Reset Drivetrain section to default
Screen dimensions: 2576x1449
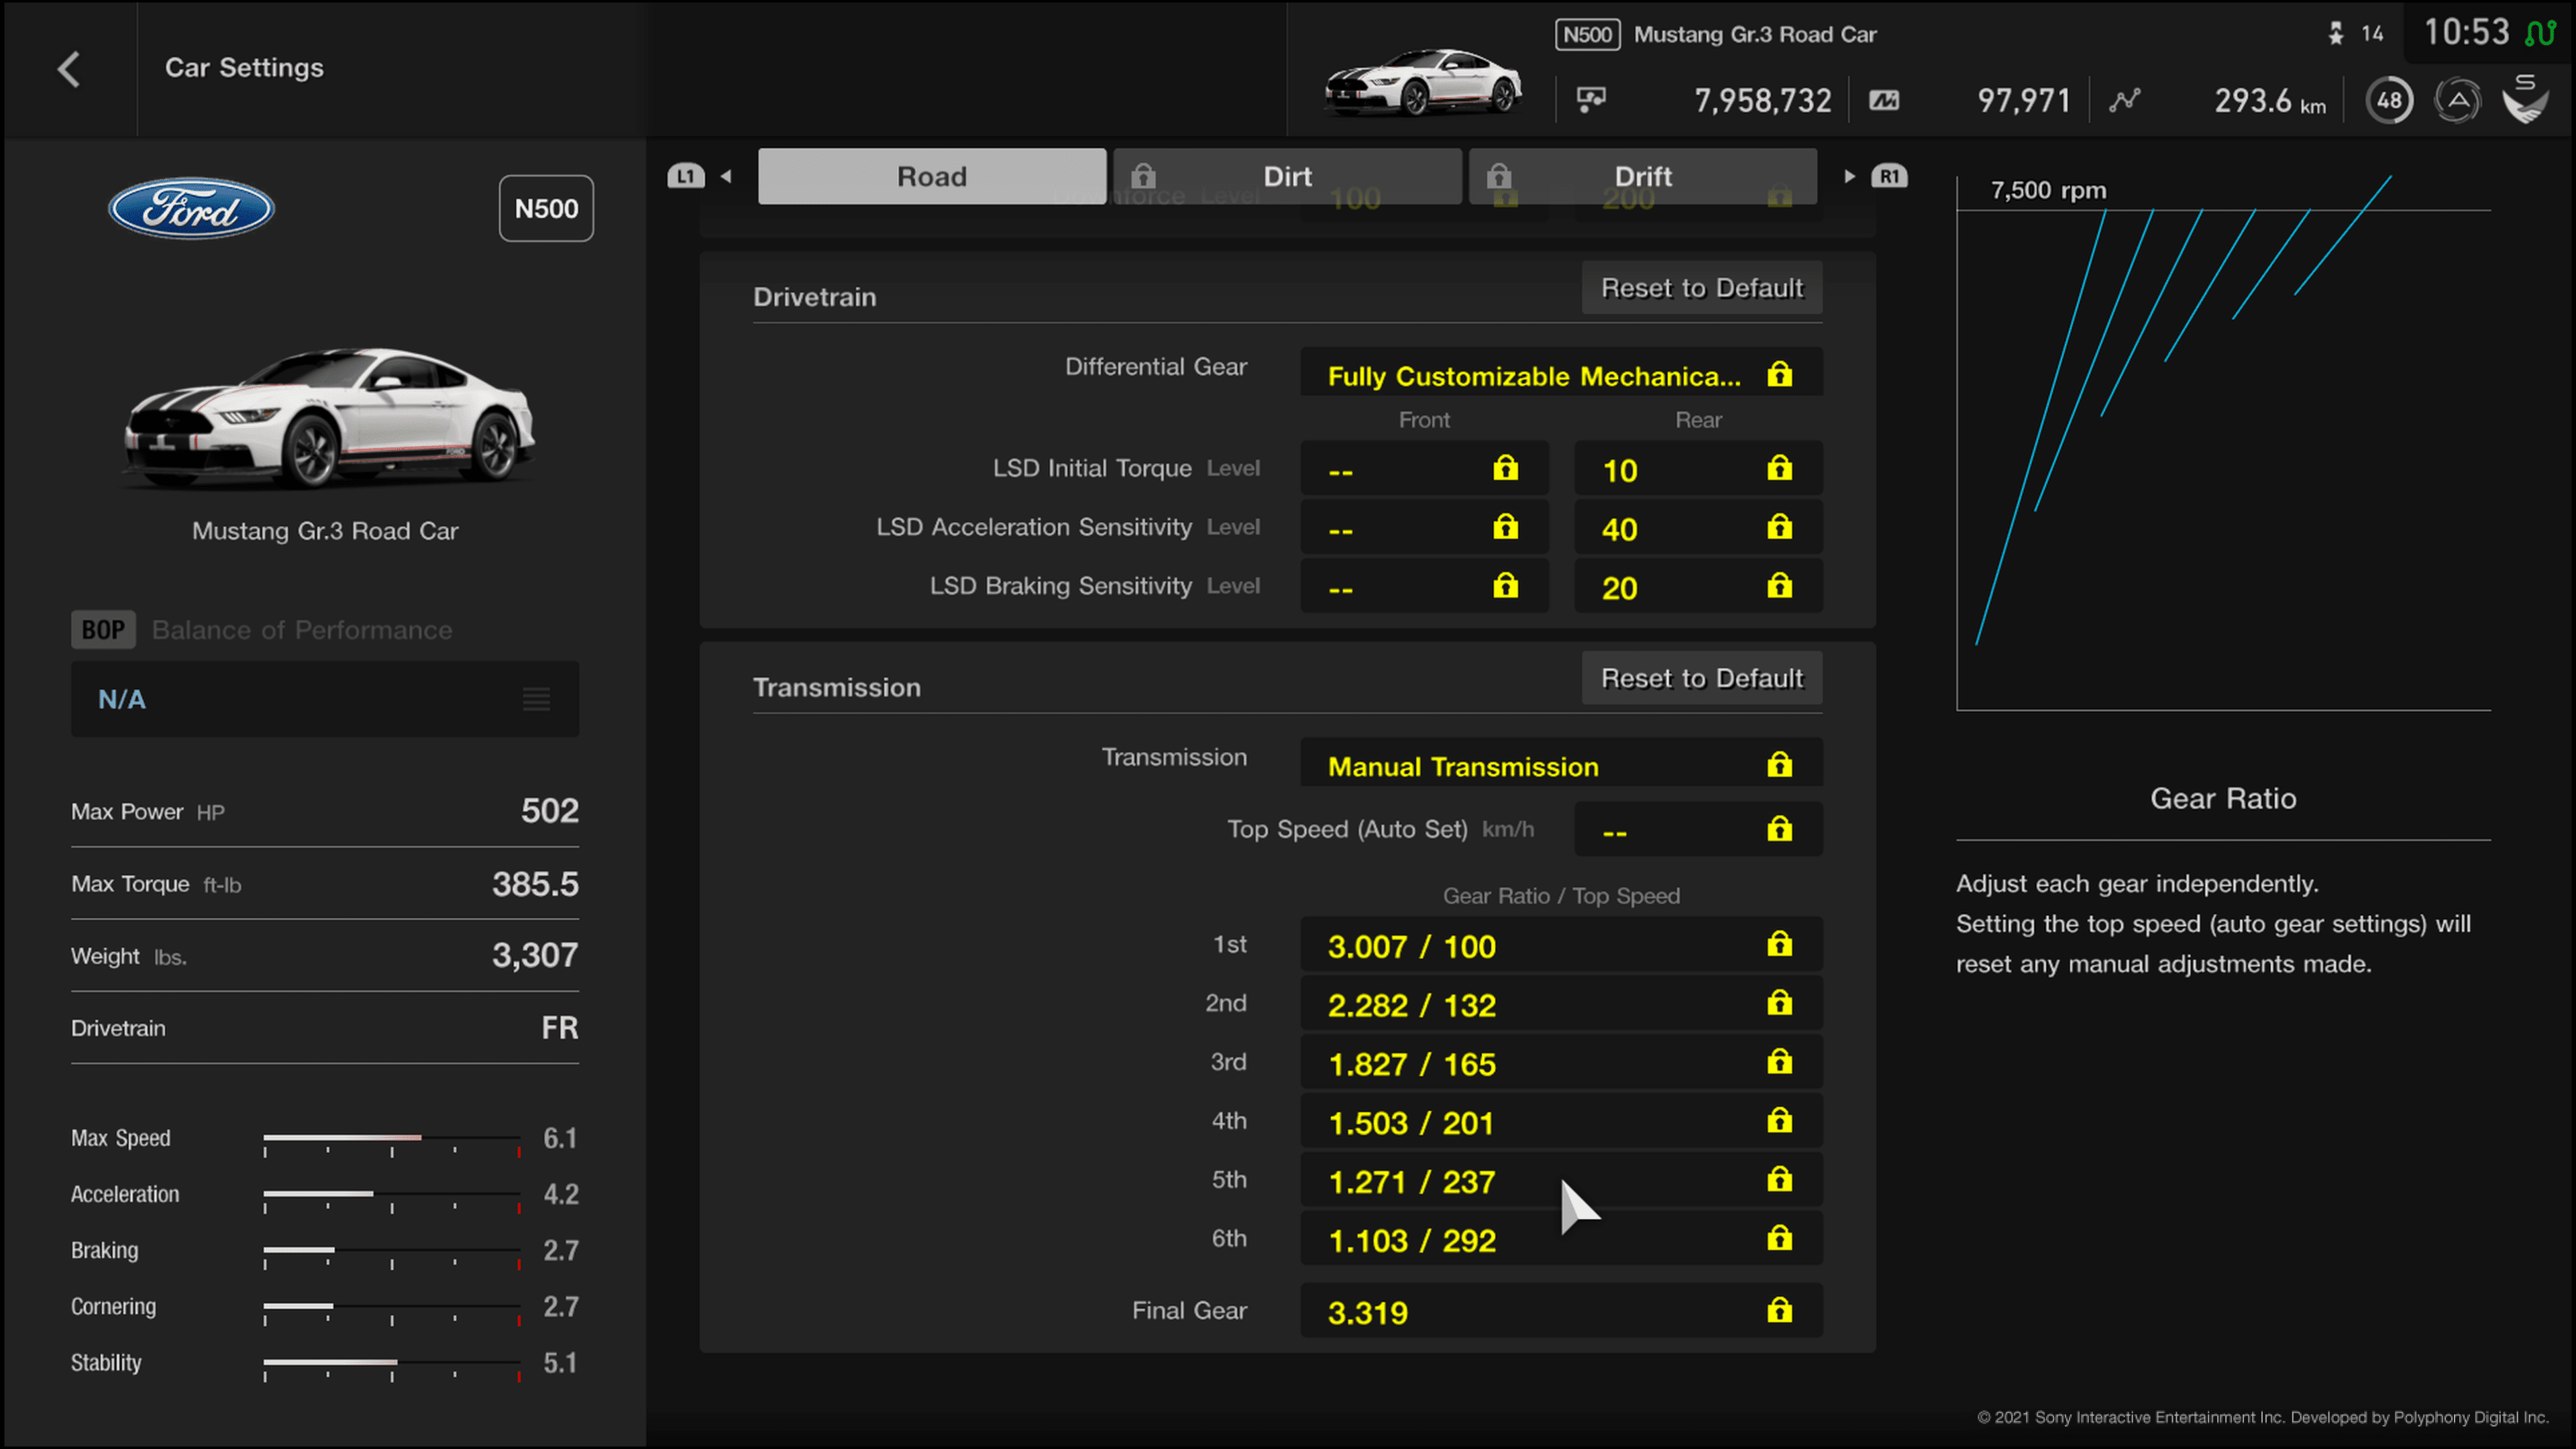coord(1701,288)
